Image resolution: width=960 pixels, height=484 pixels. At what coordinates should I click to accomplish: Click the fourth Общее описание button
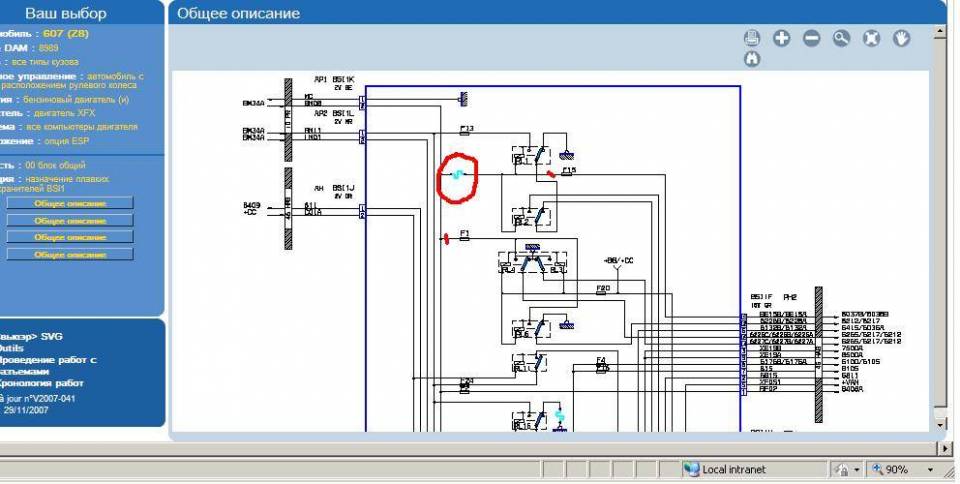pos(70,254)
